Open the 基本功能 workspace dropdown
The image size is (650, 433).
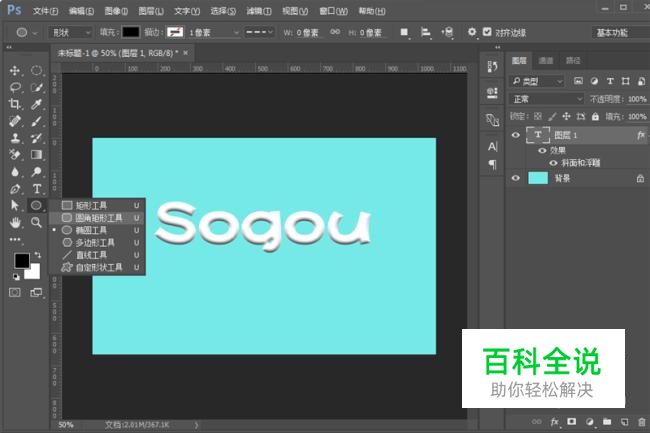pyautogui.click(x=620, y=32)
